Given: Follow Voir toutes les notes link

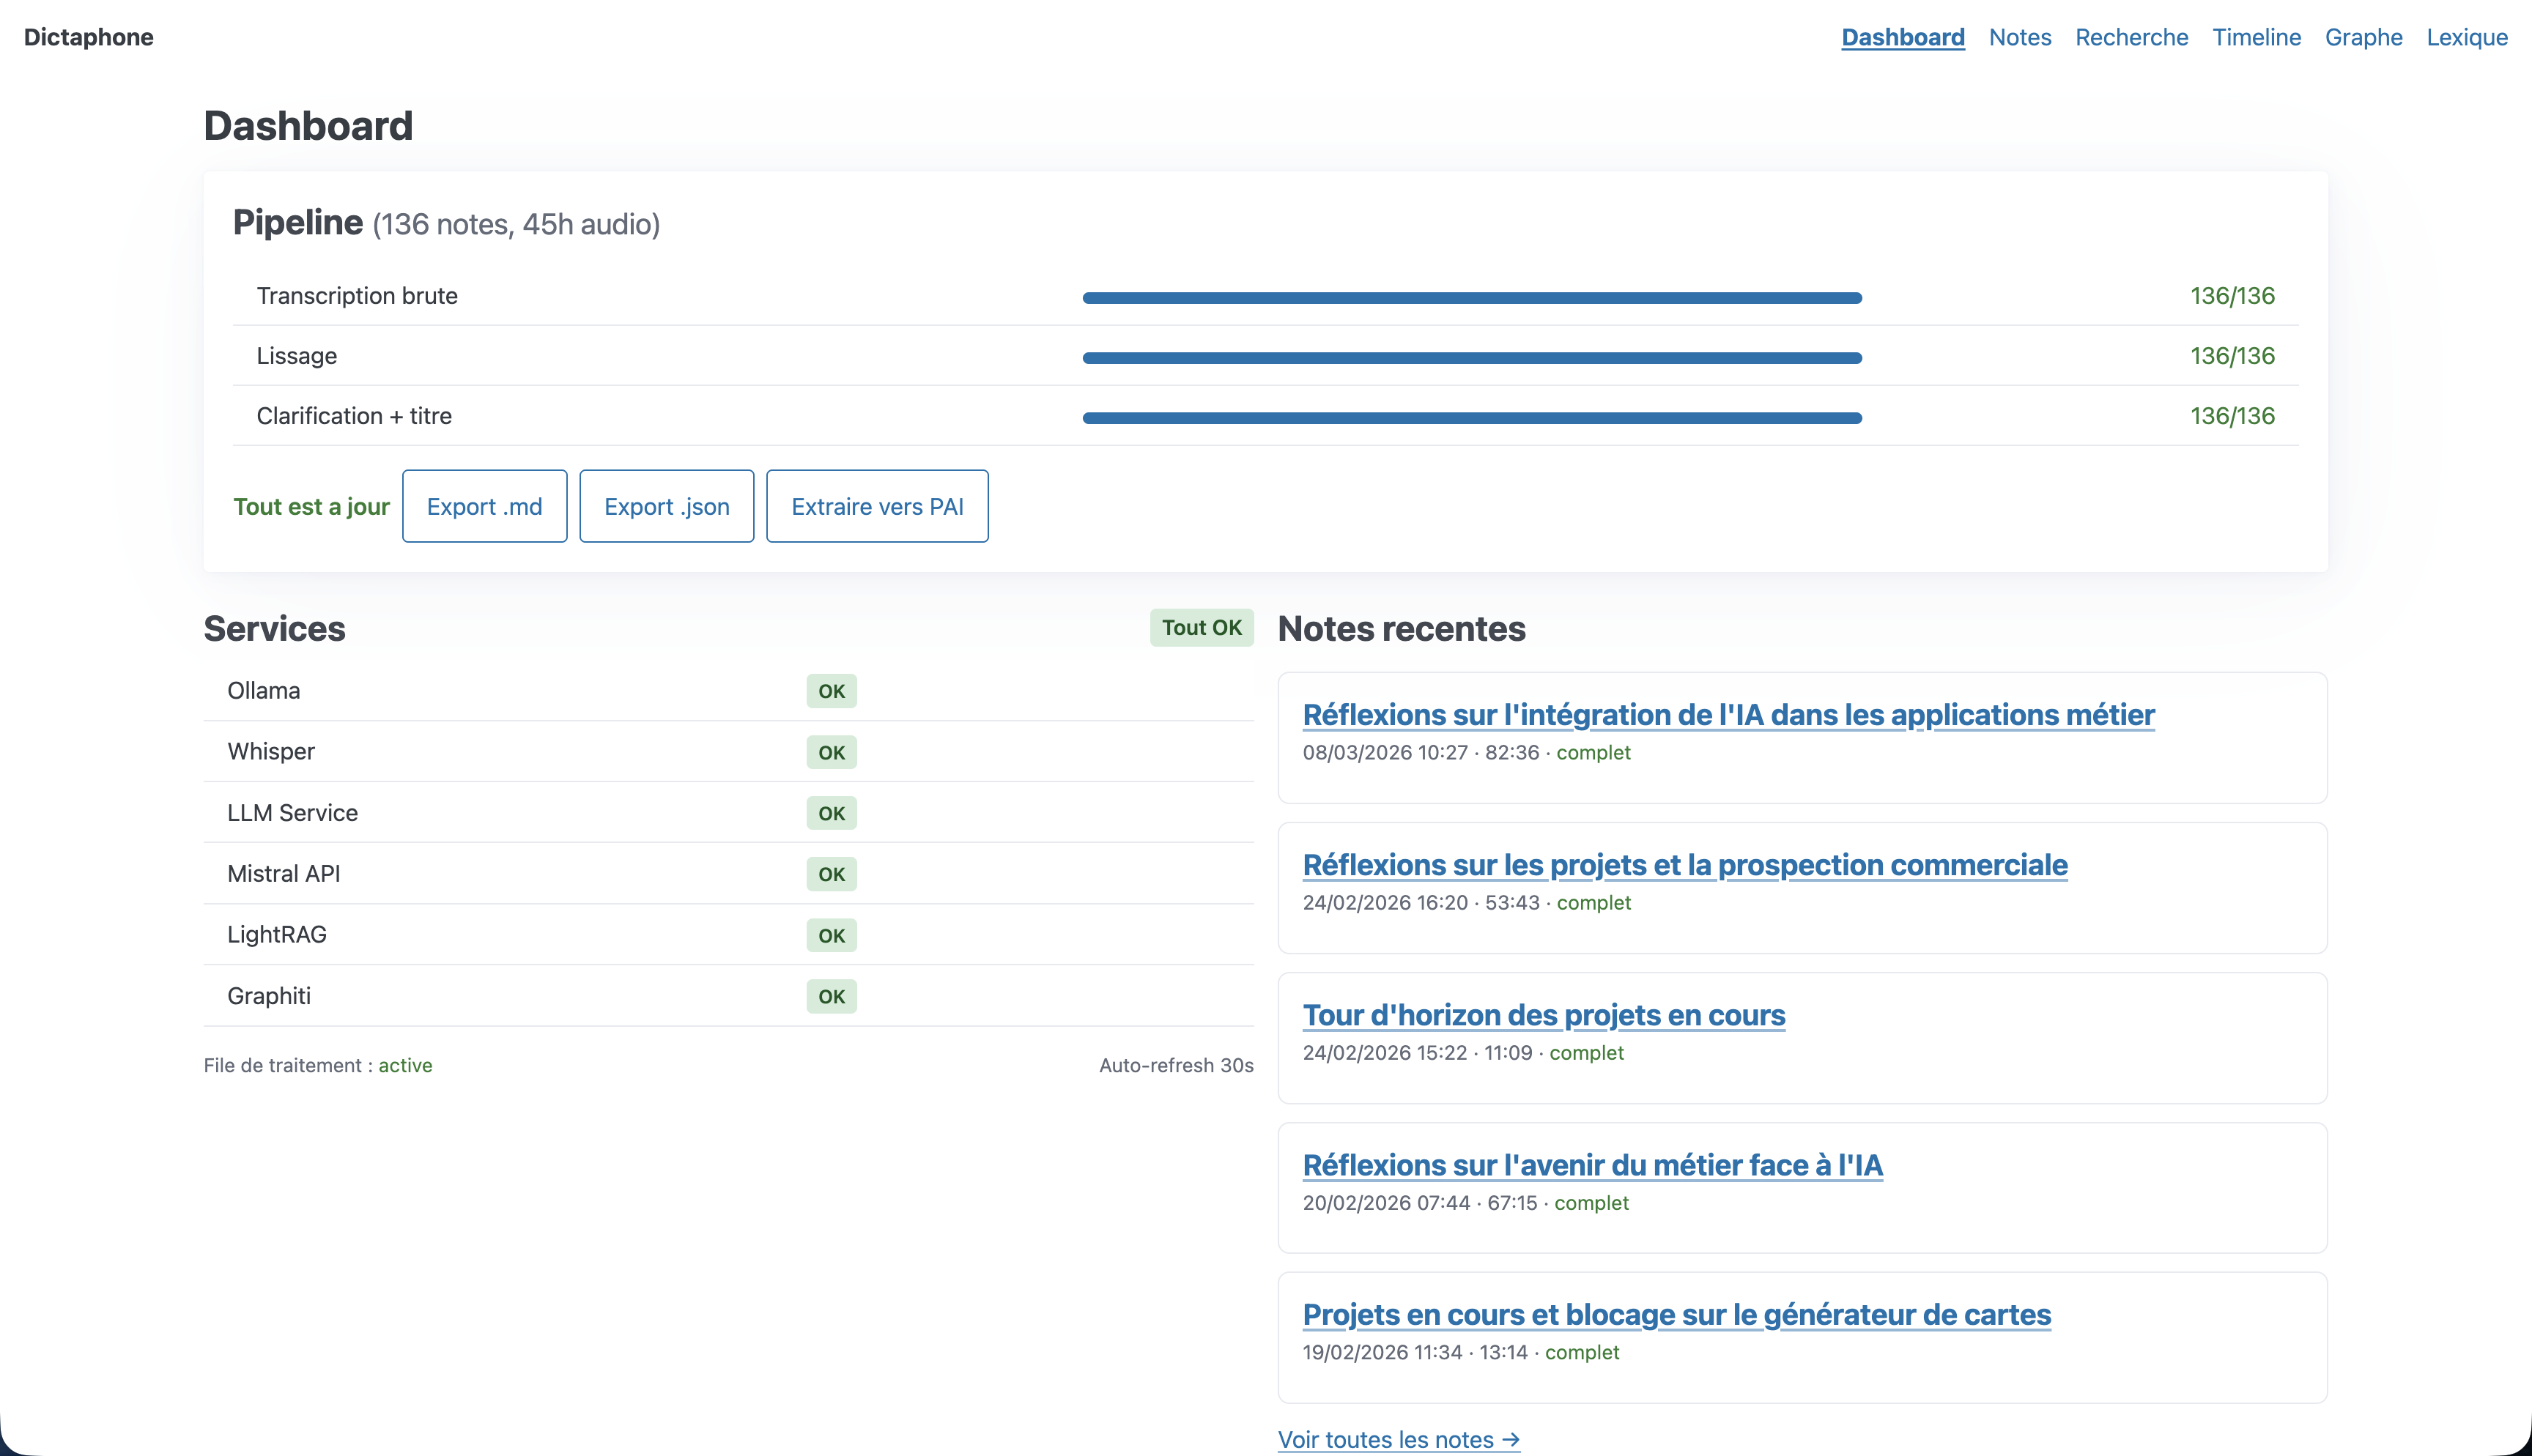Looking at the screenshot, I should (x=1399, y=1440).
